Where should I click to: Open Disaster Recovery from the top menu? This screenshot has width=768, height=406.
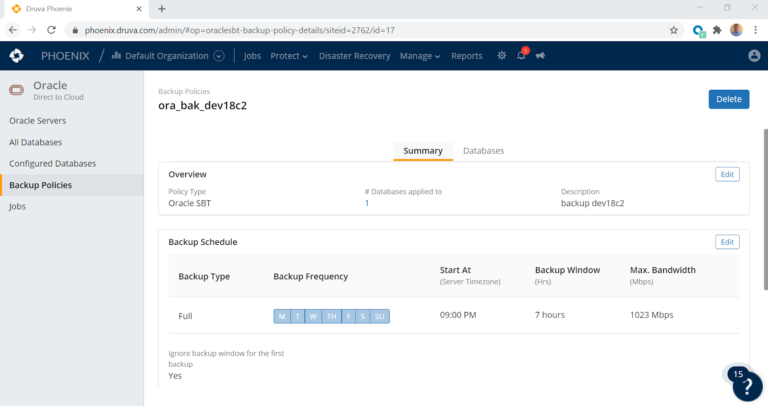pos(354,56)
